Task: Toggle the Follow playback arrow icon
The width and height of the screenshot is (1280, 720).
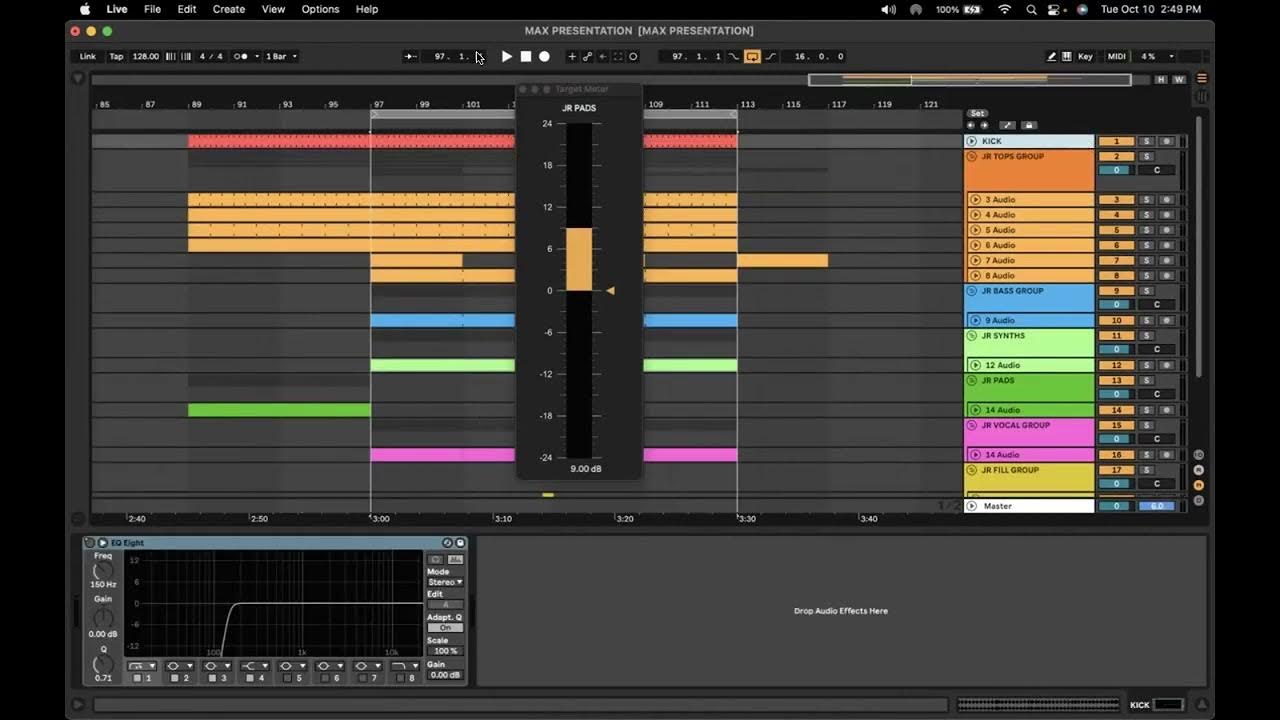Action: click(410, 56)
